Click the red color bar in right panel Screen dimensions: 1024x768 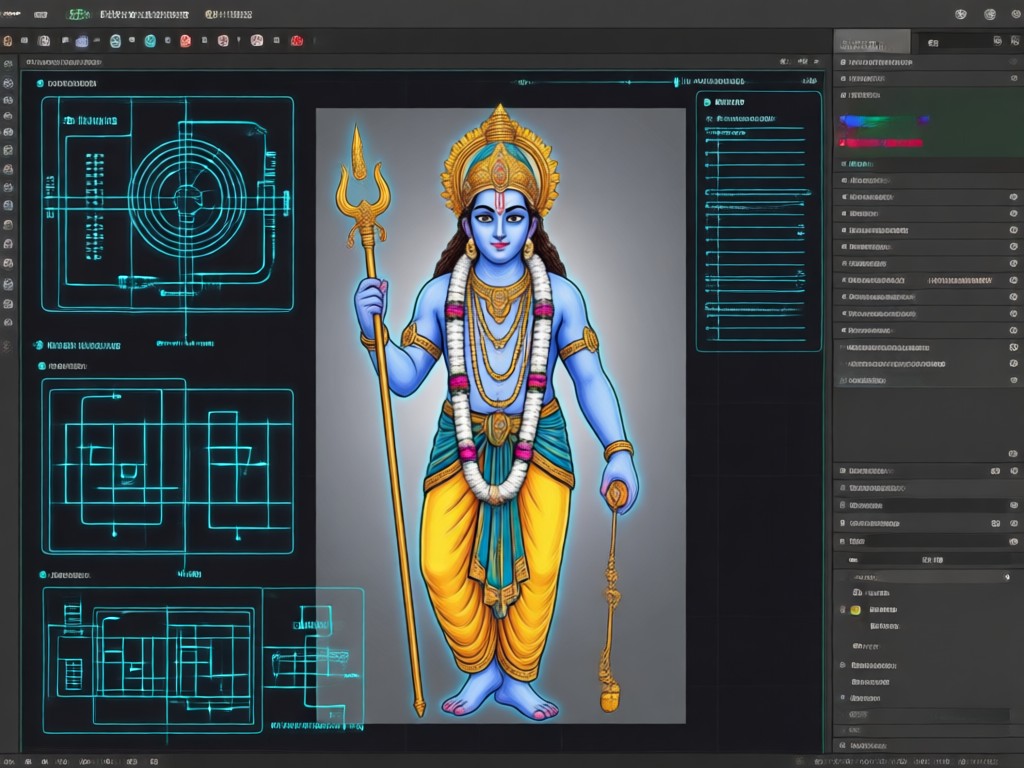click(881, 142)
